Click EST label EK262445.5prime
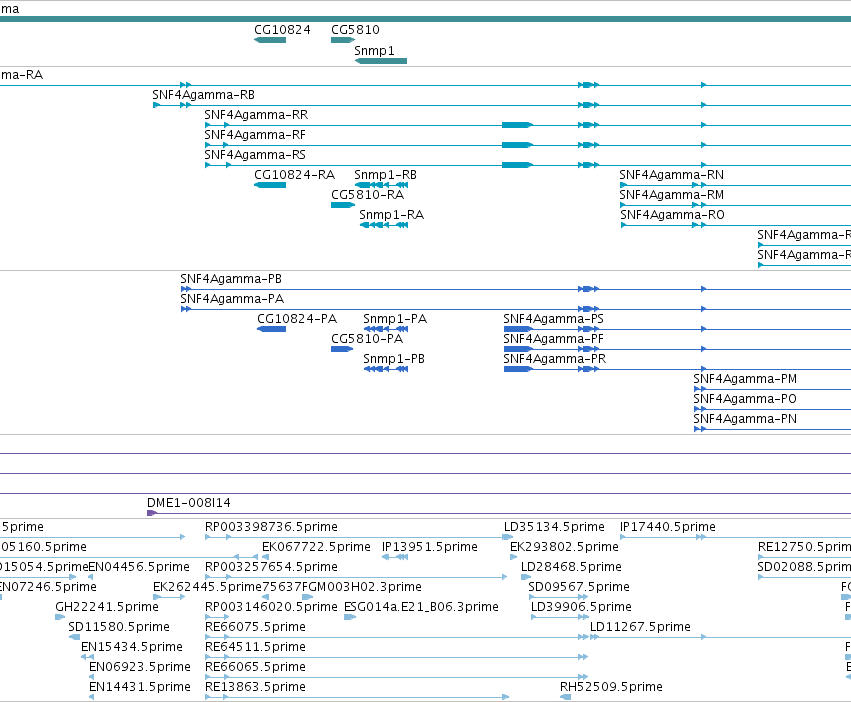Screen dimensions: 851x702 (207, 587)
